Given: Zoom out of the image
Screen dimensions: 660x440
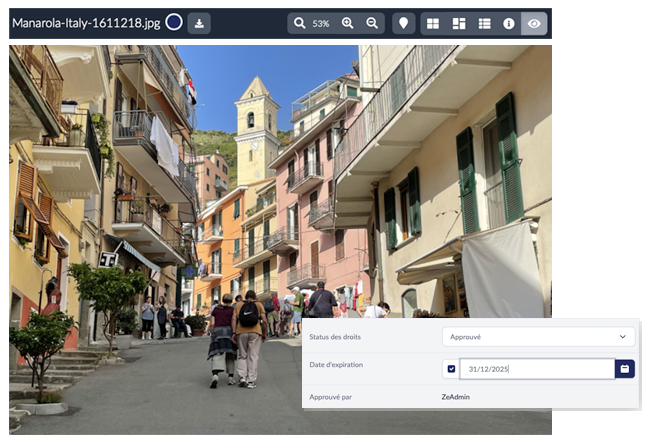Looking at the screenshot, I should click(372, 23).
